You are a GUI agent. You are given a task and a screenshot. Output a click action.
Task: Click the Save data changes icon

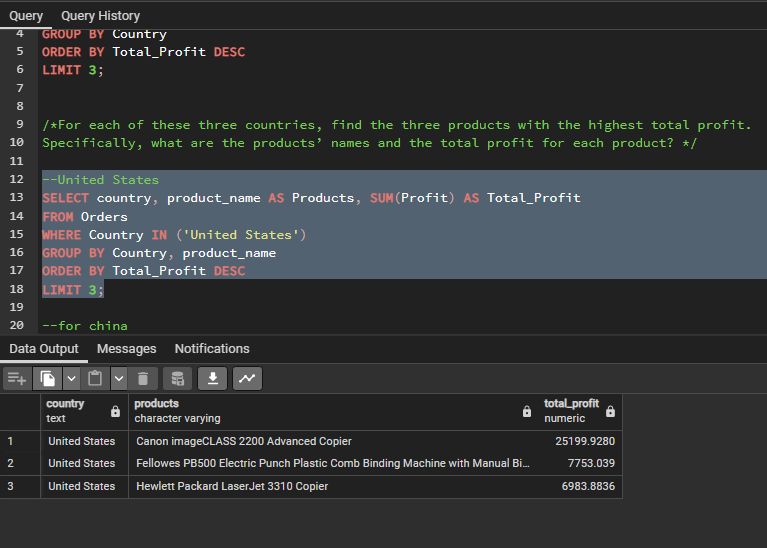pos(178,379)
